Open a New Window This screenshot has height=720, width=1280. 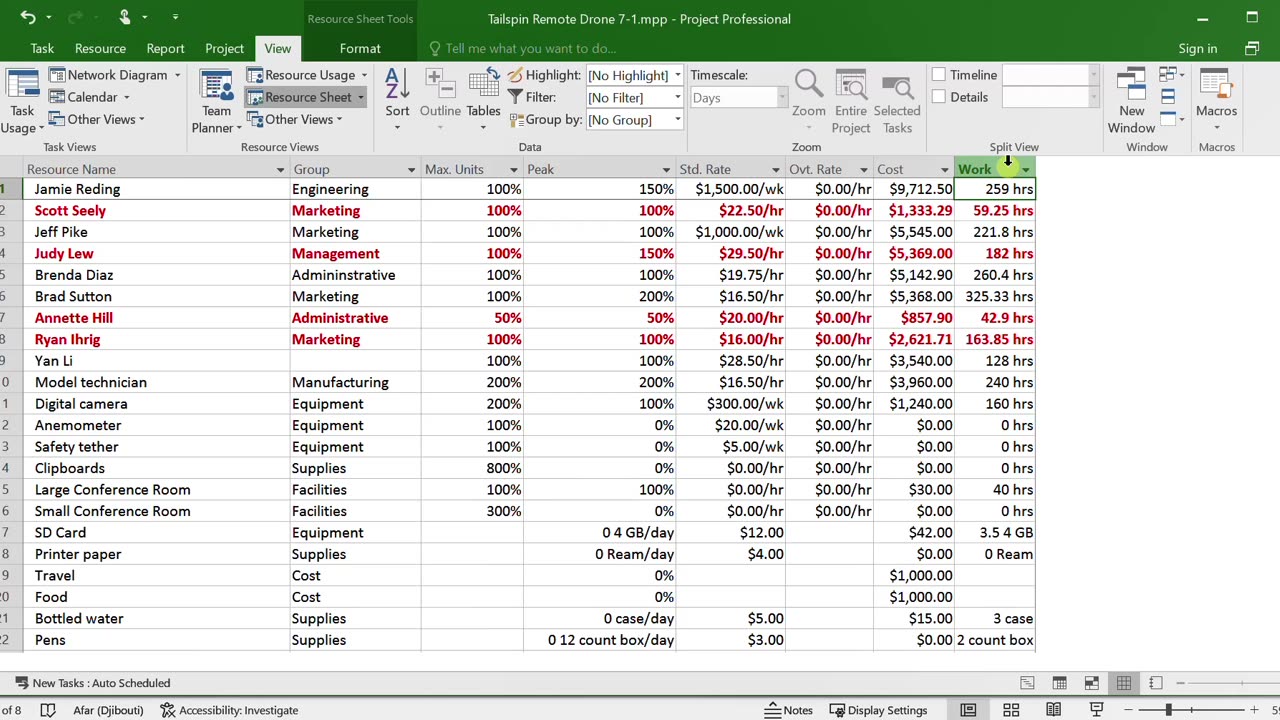[x=1131, y=101]
